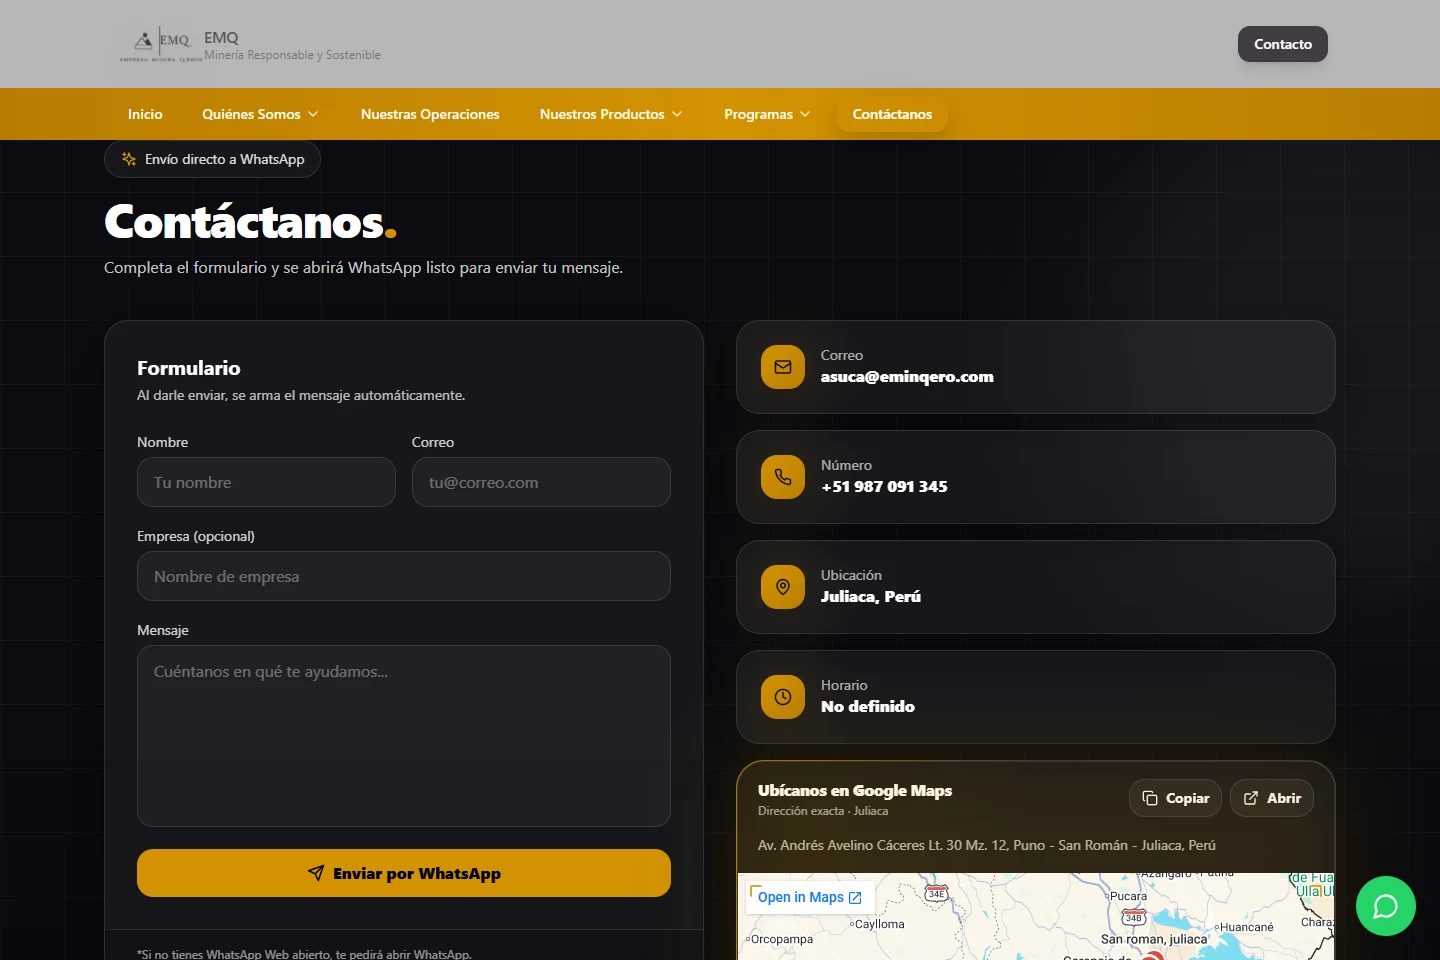Viewport: 1440px width, 960px height.
Task: Click the Nombre input field
Action: pyautogui.click(x=266, y=482)
